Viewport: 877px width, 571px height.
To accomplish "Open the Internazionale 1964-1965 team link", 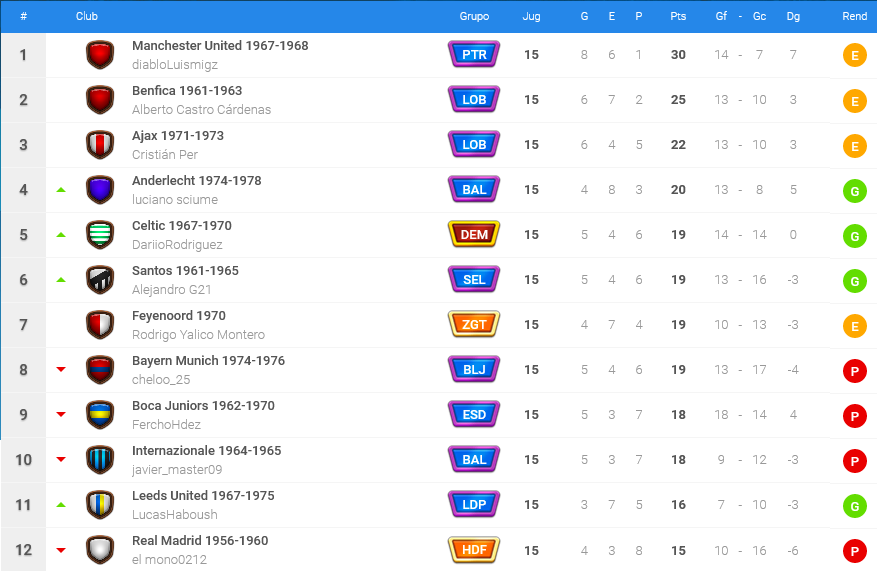I will point(206,451).
